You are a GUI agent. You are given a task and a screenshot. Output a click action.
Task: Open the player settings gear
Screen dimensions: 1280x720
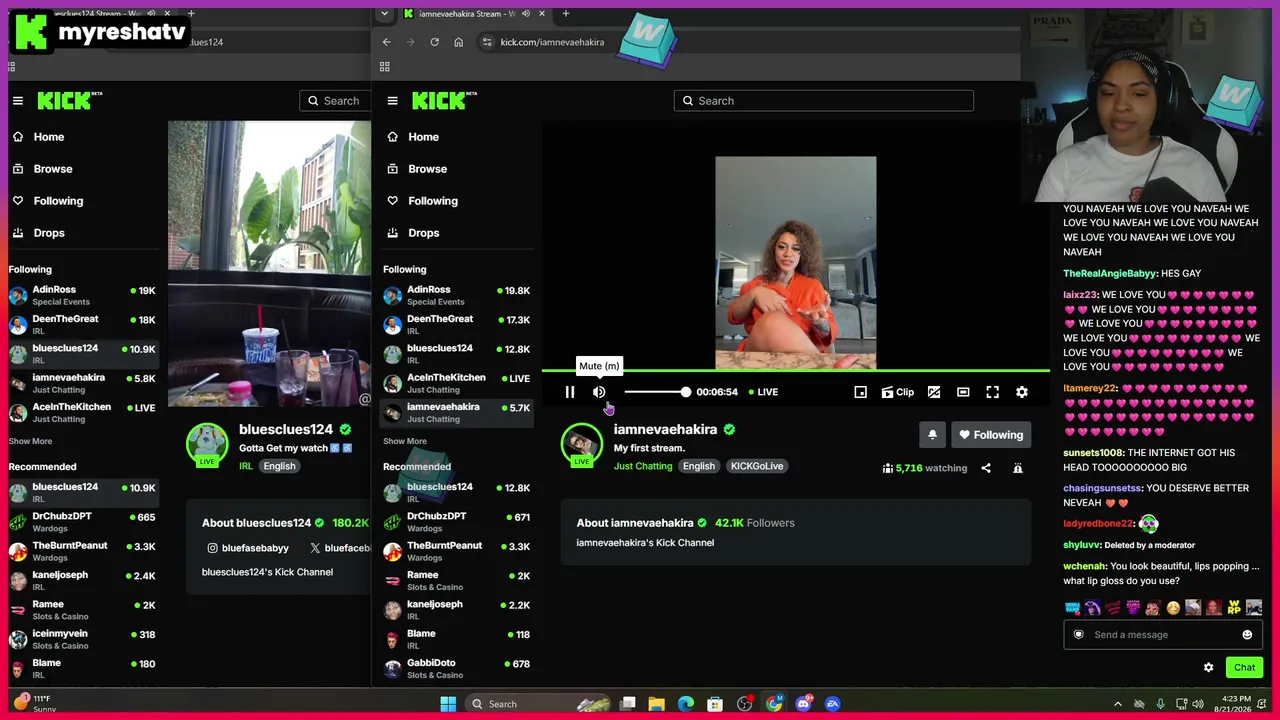click(x=1022, y=392)
